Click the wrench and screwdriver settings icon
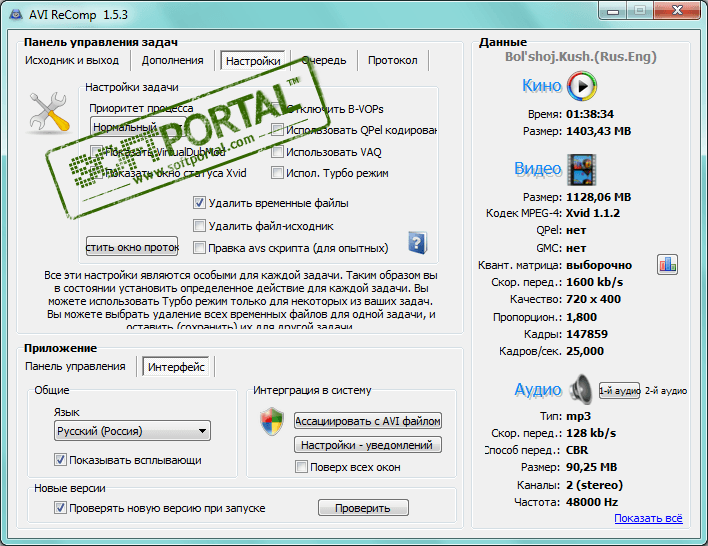 pyautogui.click(x=50, y=112)
